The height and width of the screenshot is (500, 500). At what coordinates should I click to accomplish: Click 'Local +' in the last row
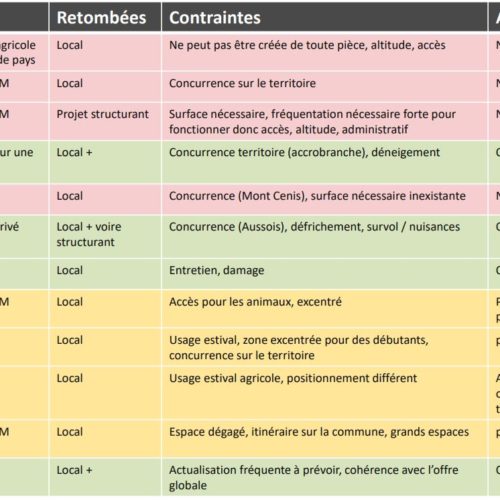[x=74, y=470]
